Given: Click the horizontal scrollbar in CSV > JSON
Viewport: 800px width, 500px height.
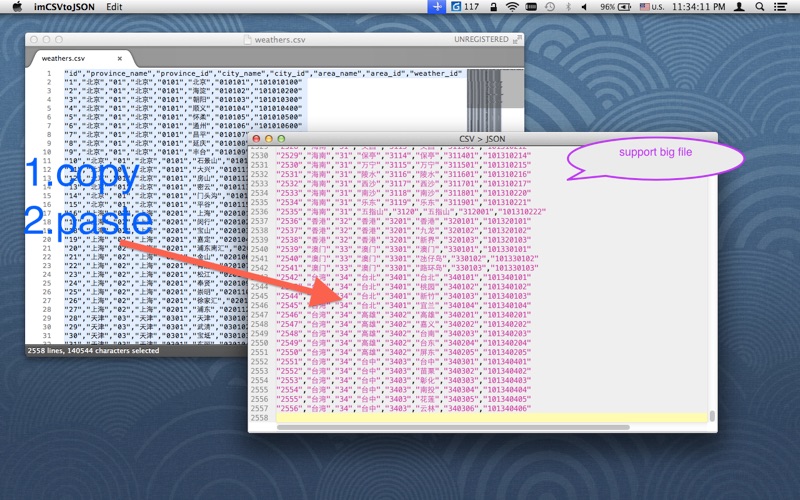Looking at the screenshot, I should tap(453, 428).
